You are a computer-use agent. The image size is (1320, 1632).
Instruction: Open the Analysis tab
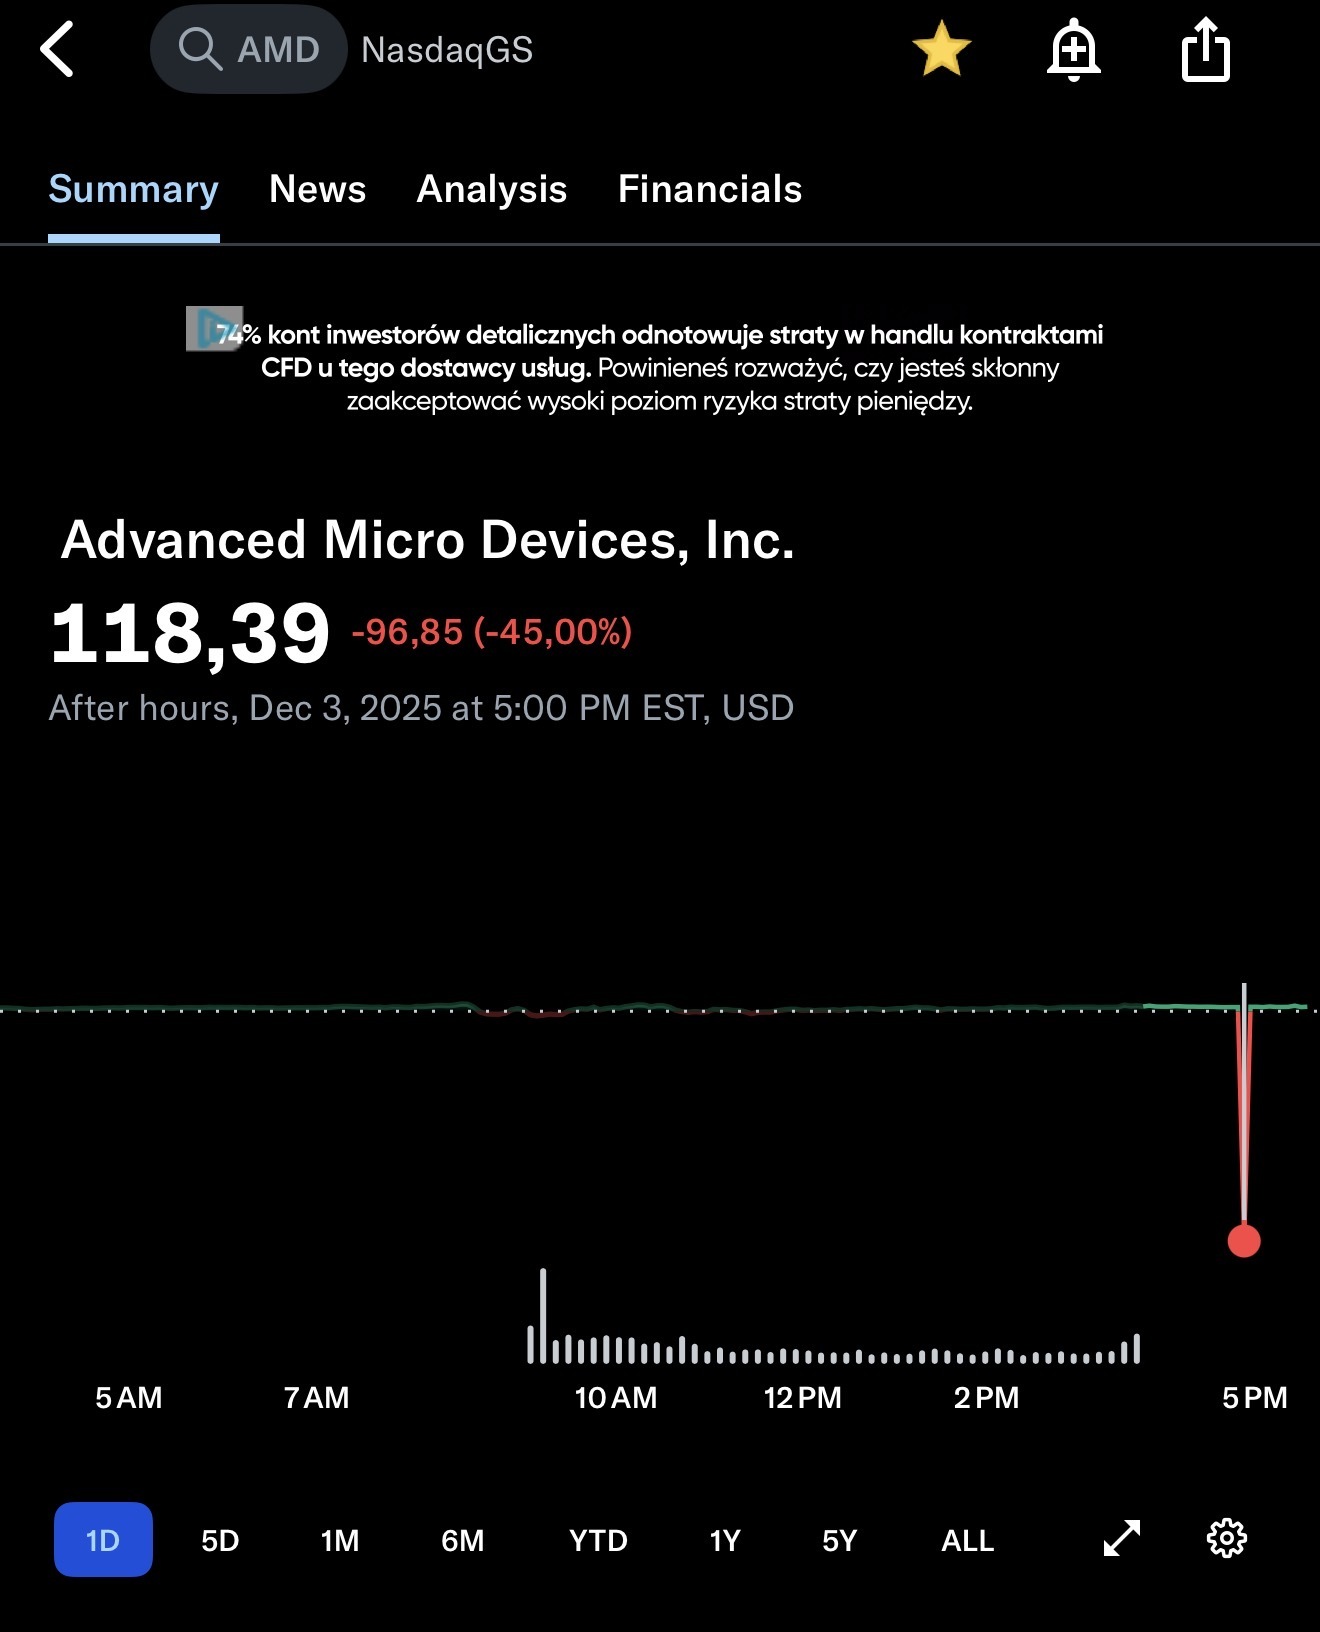click(491, 189)
